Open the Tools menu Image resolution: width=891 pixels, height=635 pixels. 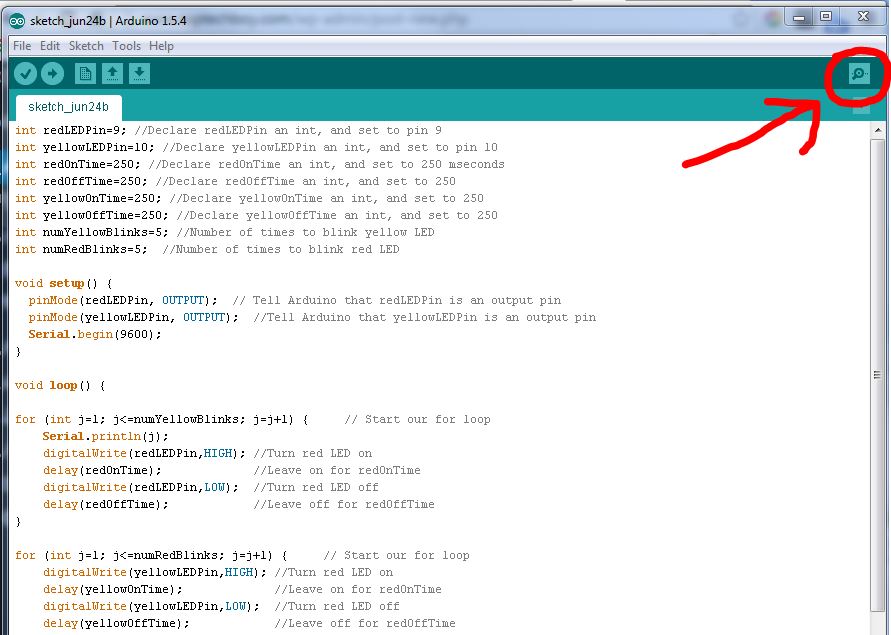[126, 45]
